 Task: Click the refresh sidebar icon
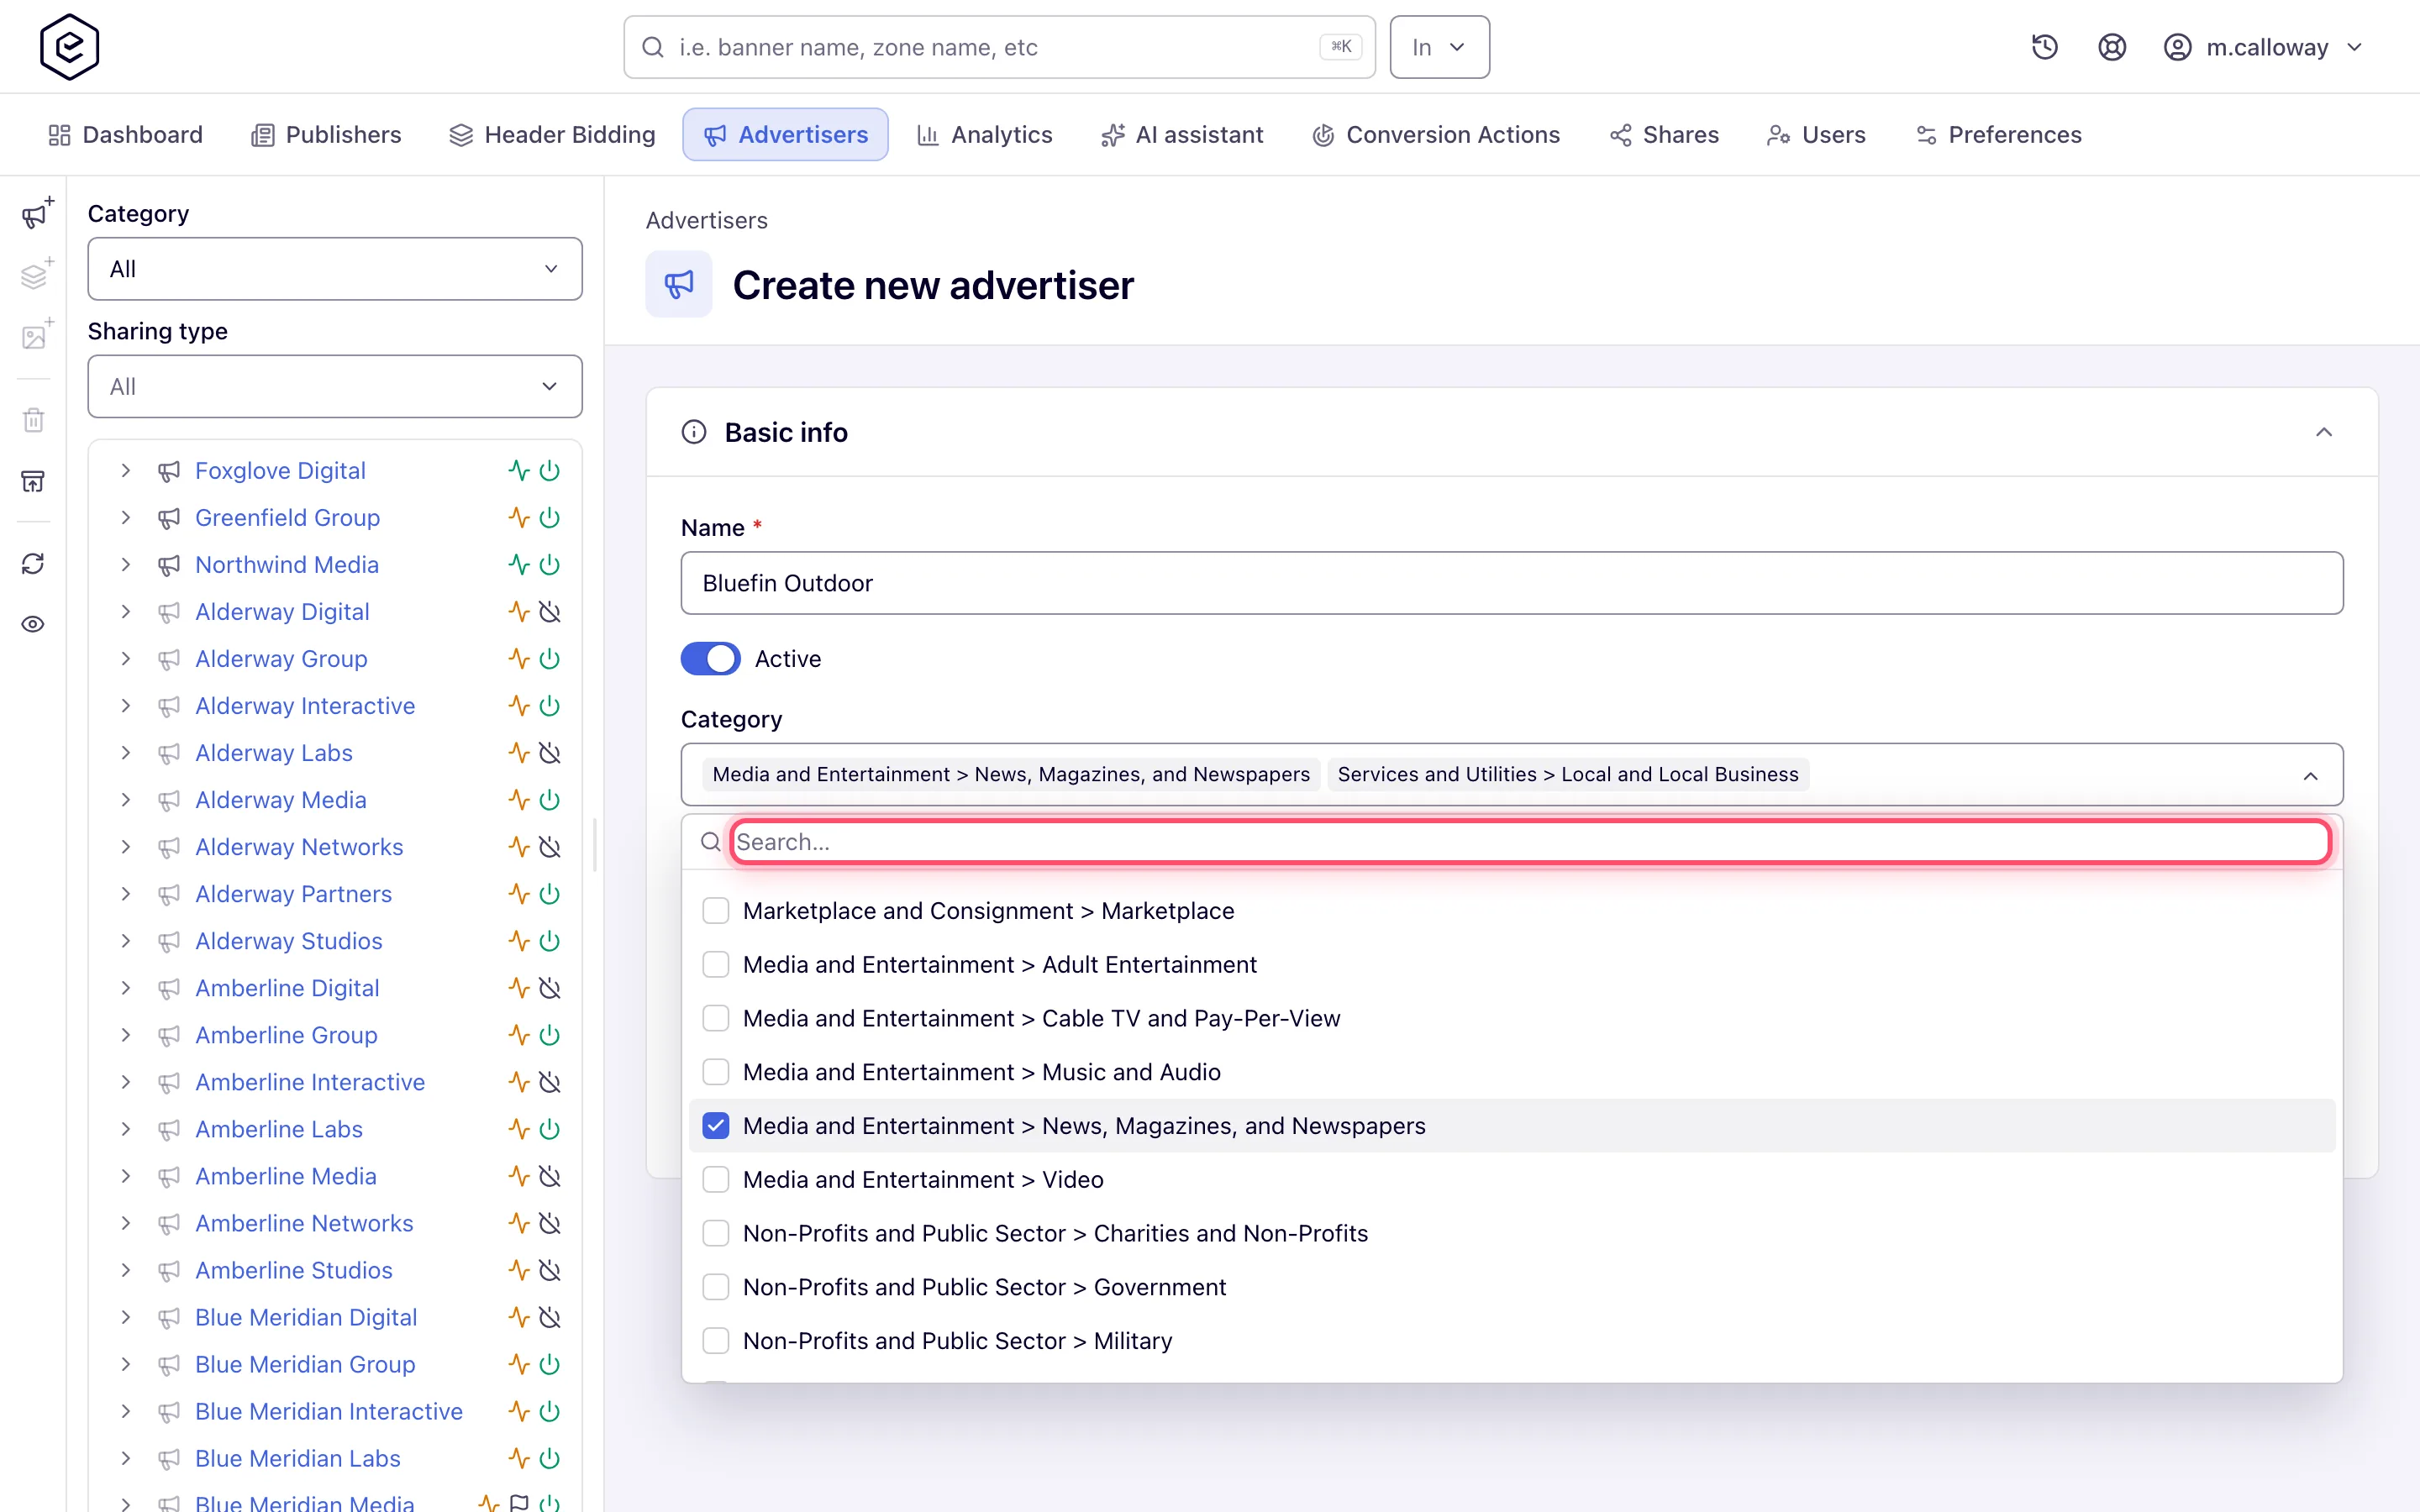[33, 564]
